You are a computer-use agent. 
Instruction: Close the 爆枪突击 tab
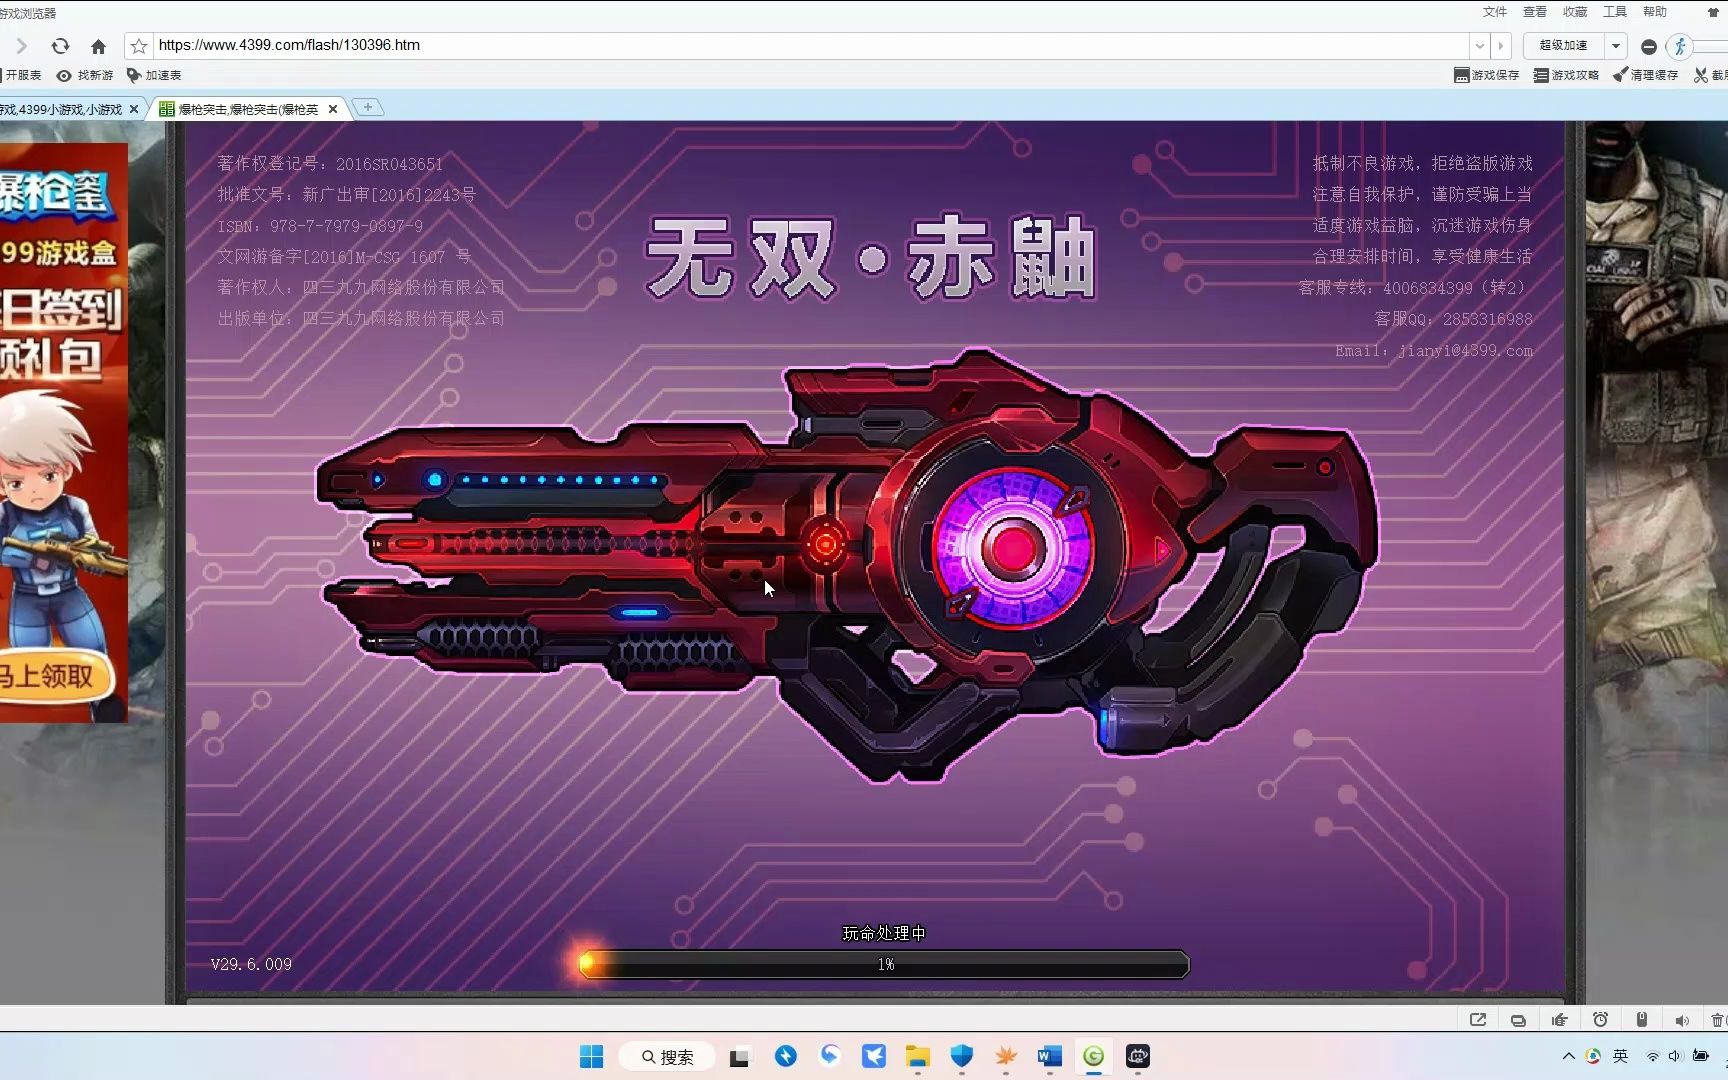(333, 109)
